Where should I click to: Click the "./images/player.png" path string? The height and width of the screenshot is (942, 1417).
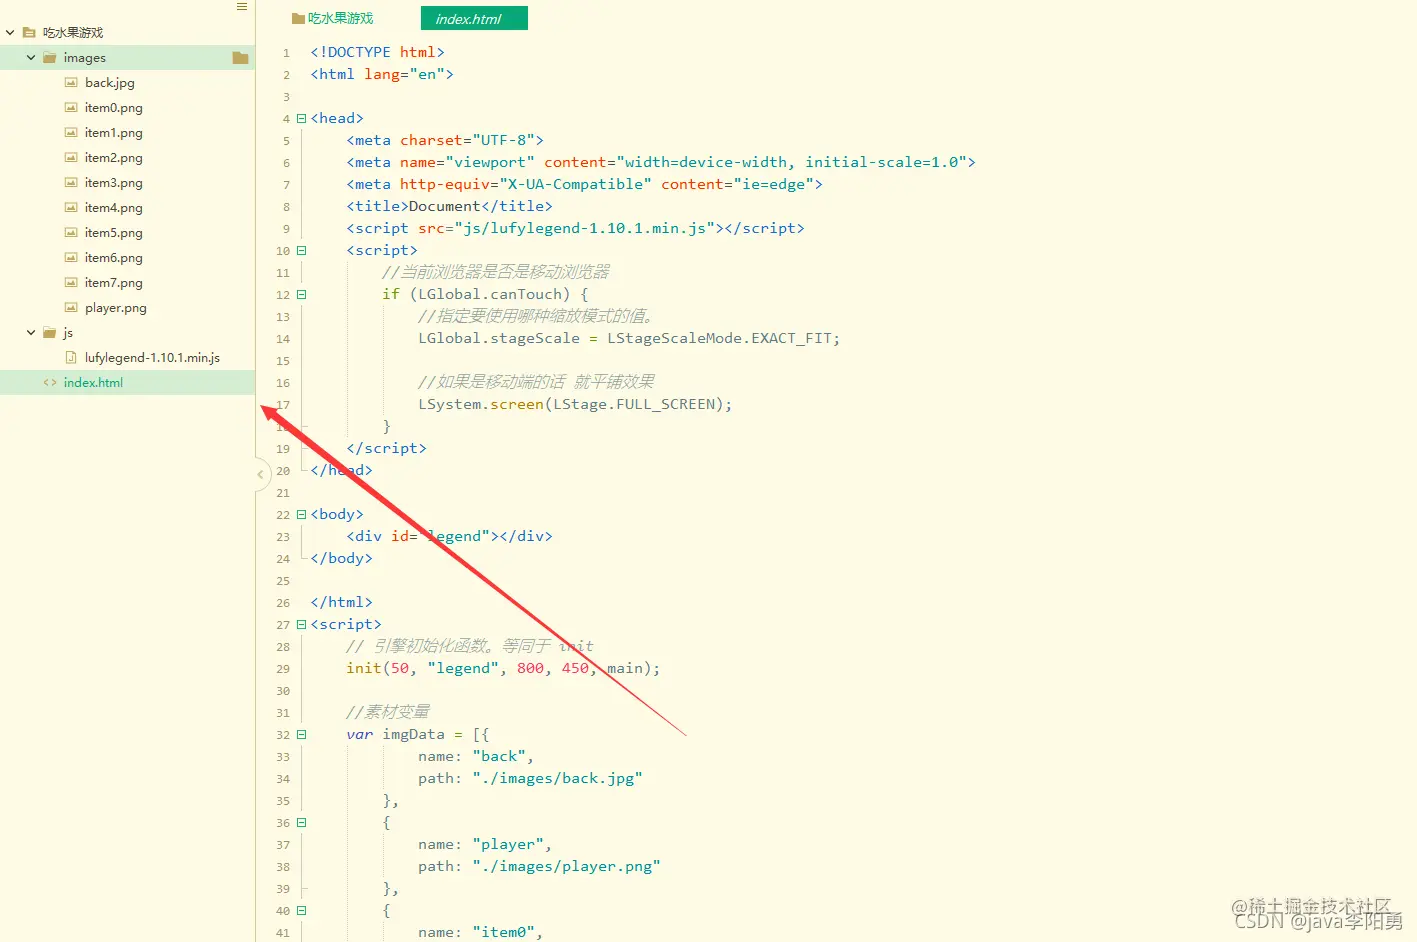click(x=566, y=866)
